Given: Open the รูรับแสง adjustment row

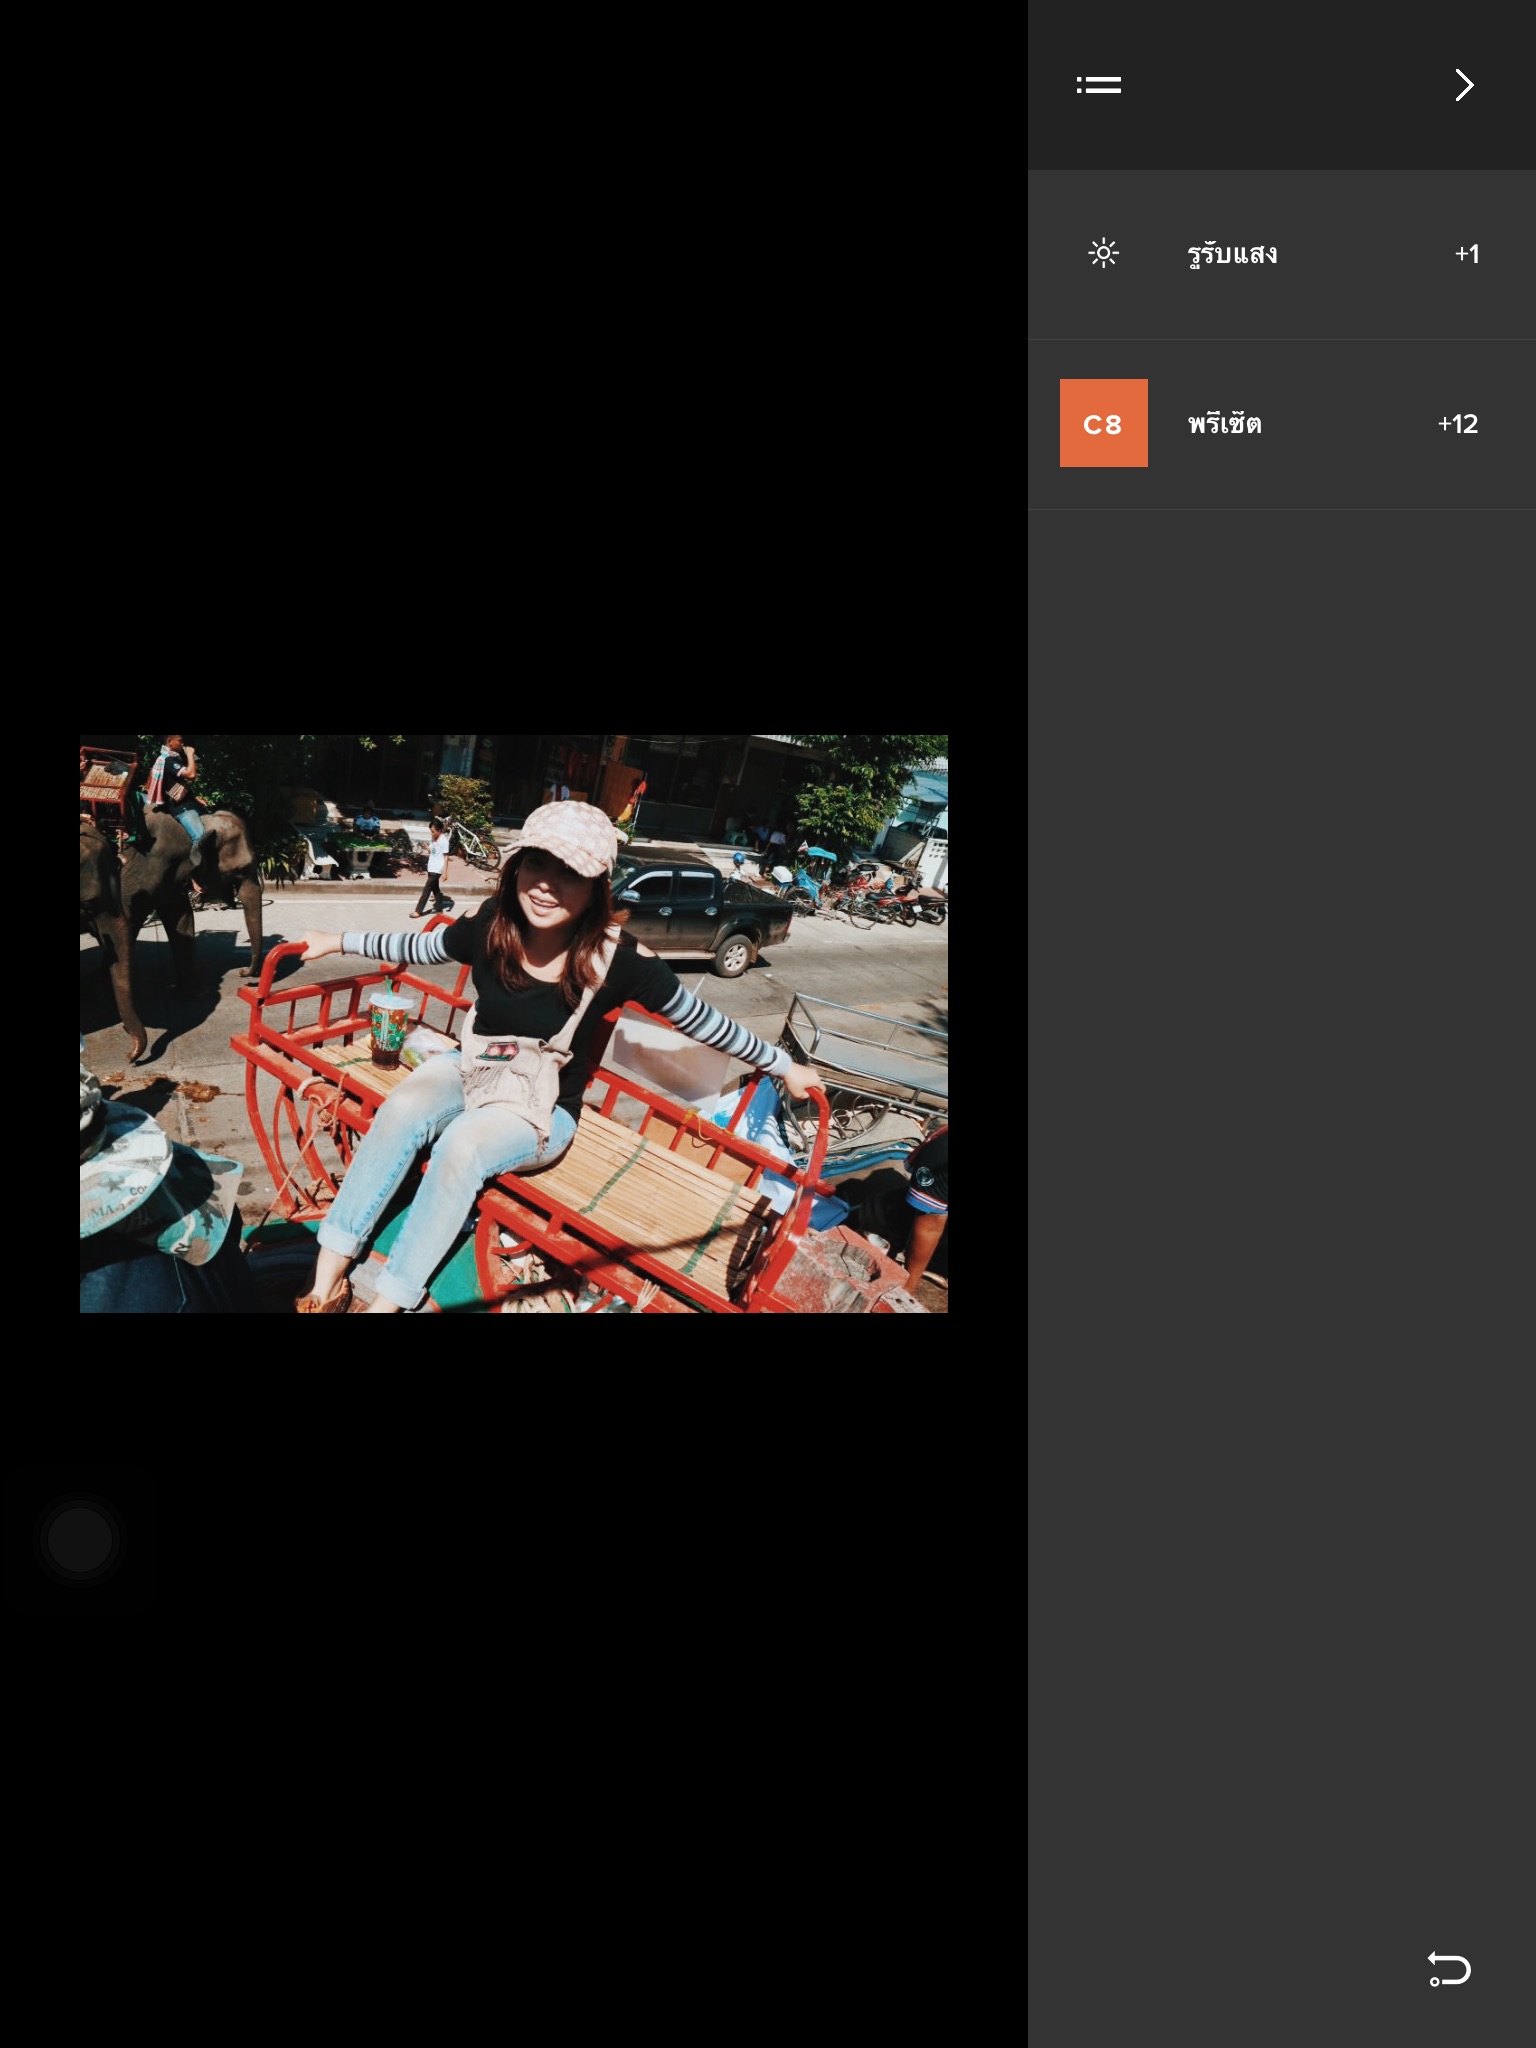Looking at the screenshot, I should tap(1282, 255).
